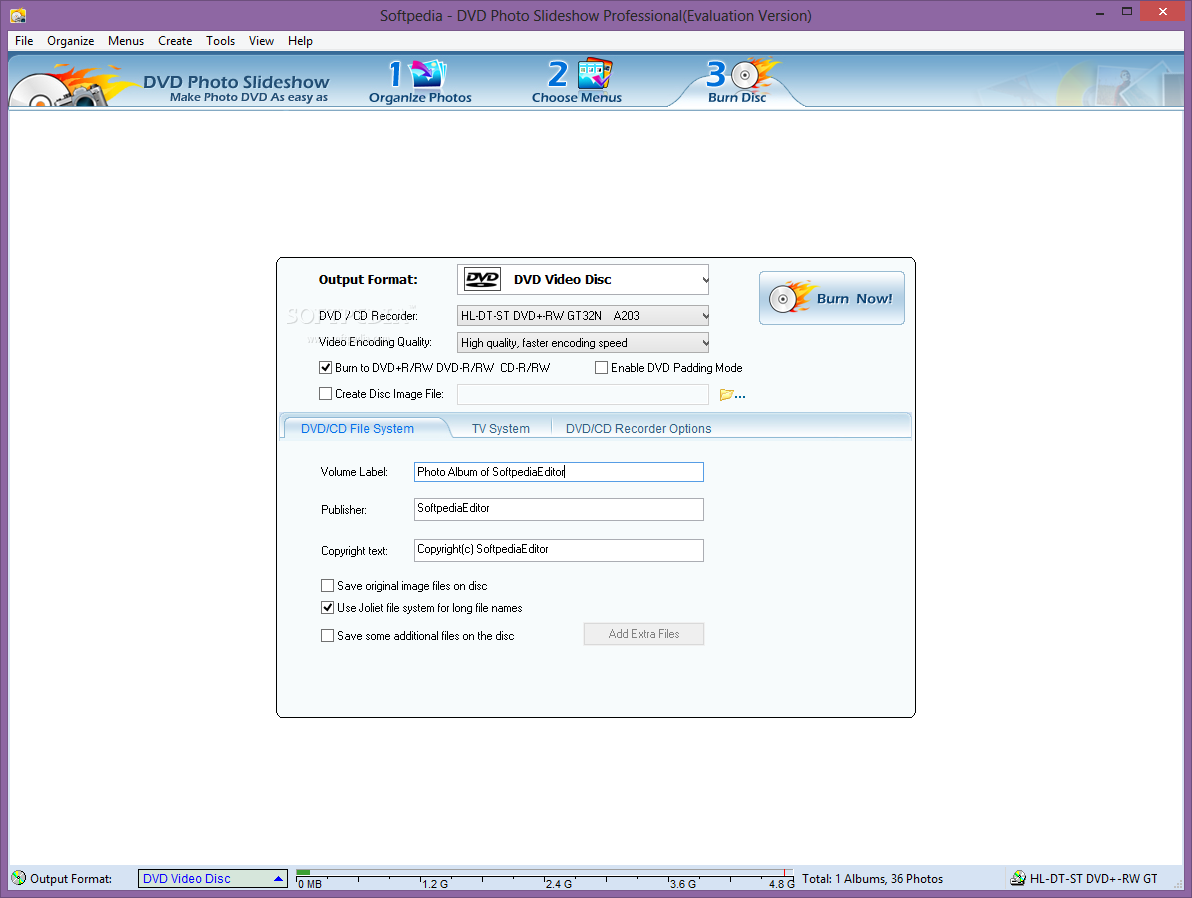
Task: Click the disc image file path field
Action: pos(583,395)
